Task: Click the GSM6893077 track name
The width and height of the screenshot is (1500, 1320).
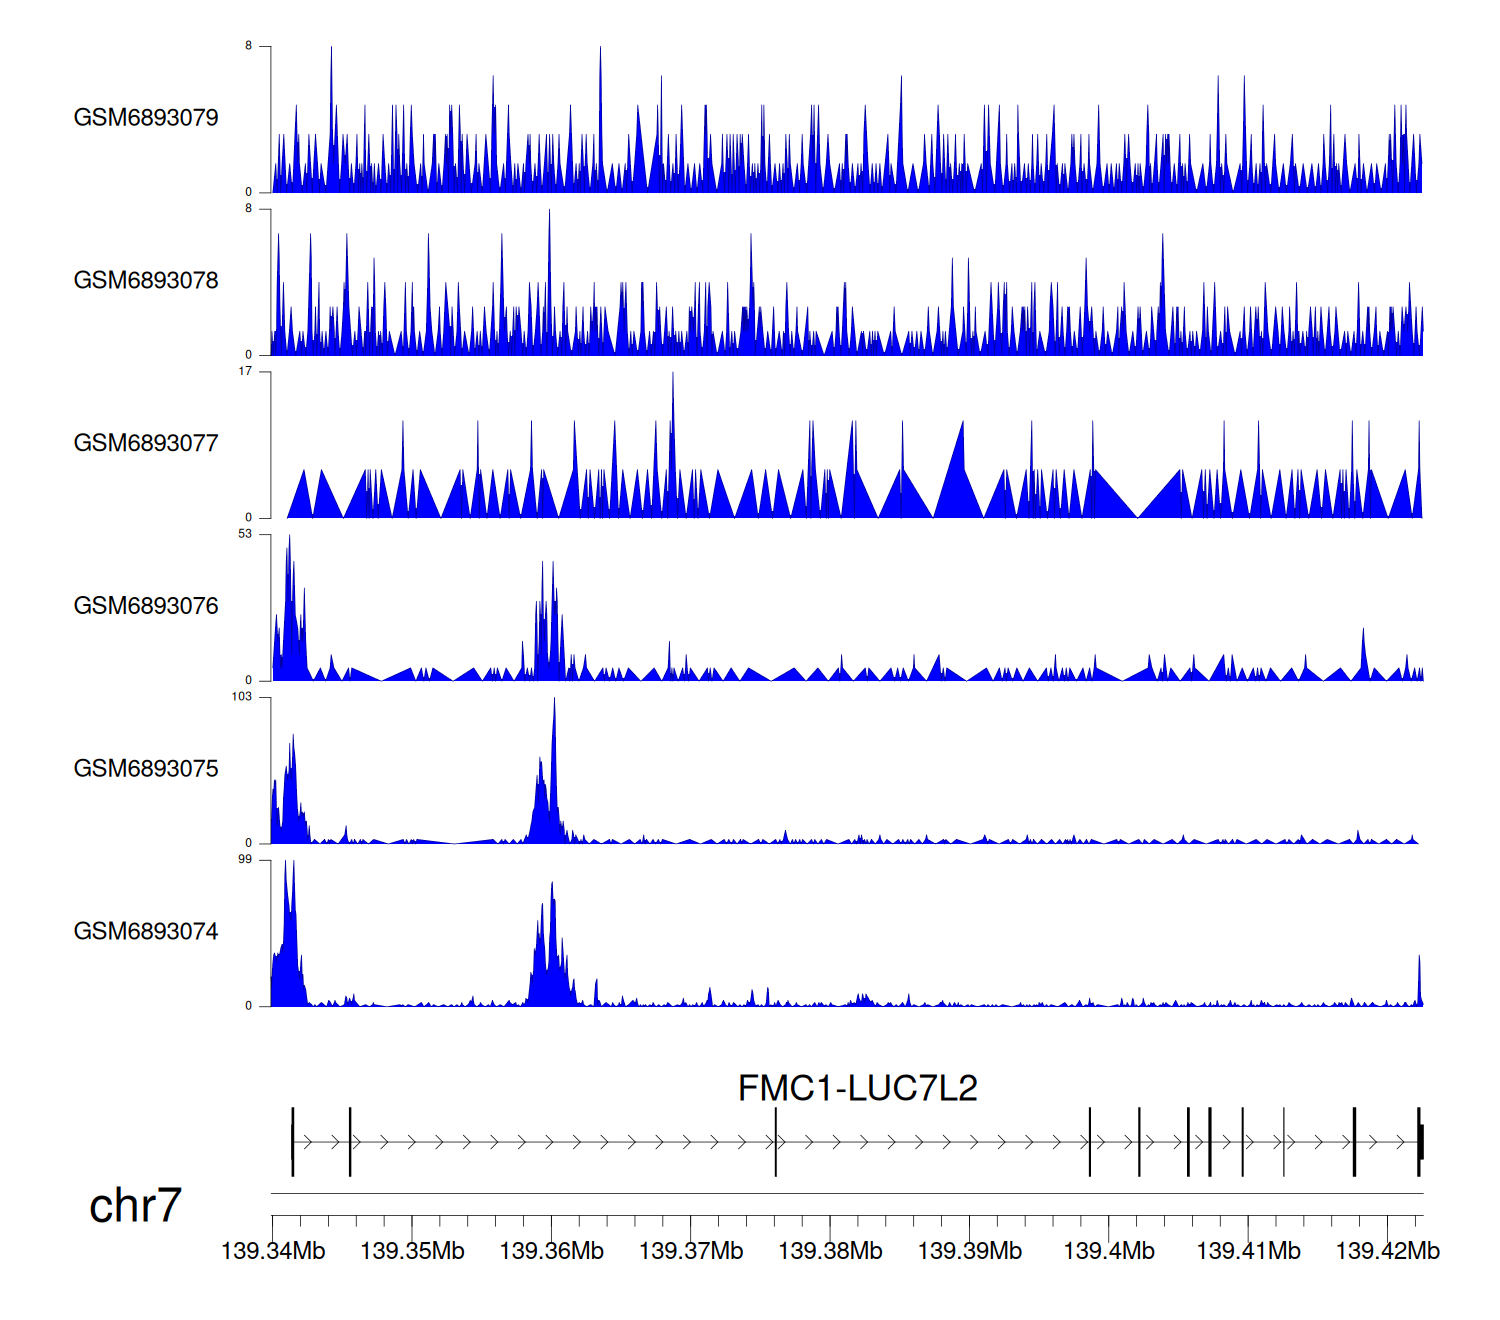Action: 146,444
